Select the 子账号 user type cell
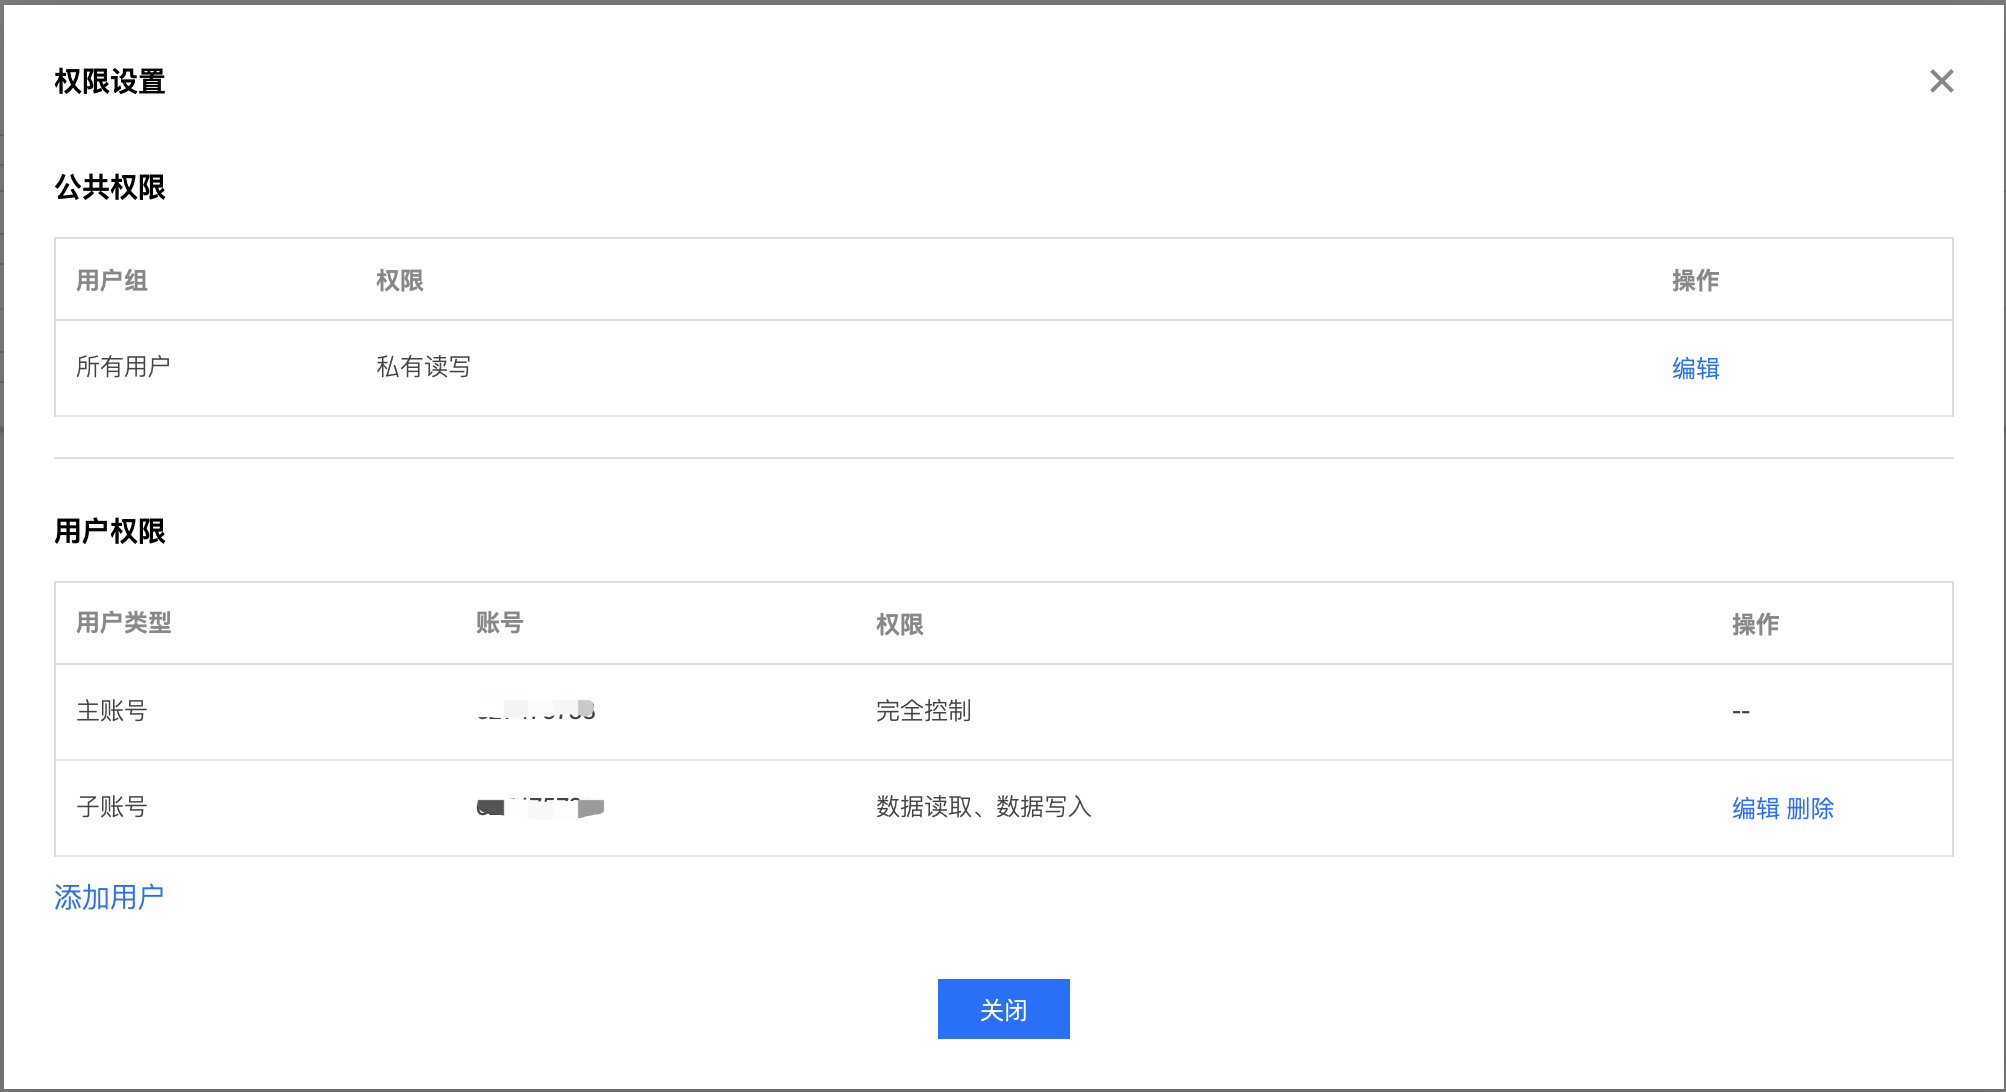2006x1092 pixels. (x=112, y=807)
